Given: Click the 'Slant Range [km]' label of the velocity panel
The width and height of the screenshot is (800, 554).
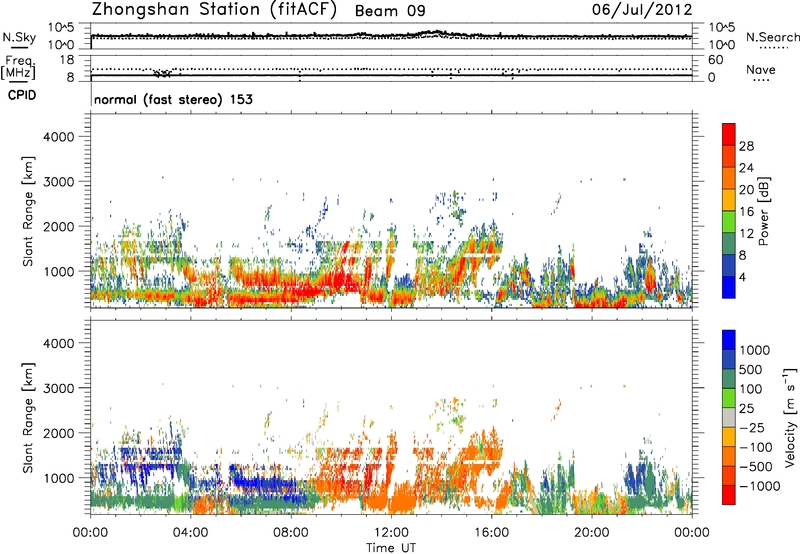Looking at the screenshot, I should (x=28, y=417).
